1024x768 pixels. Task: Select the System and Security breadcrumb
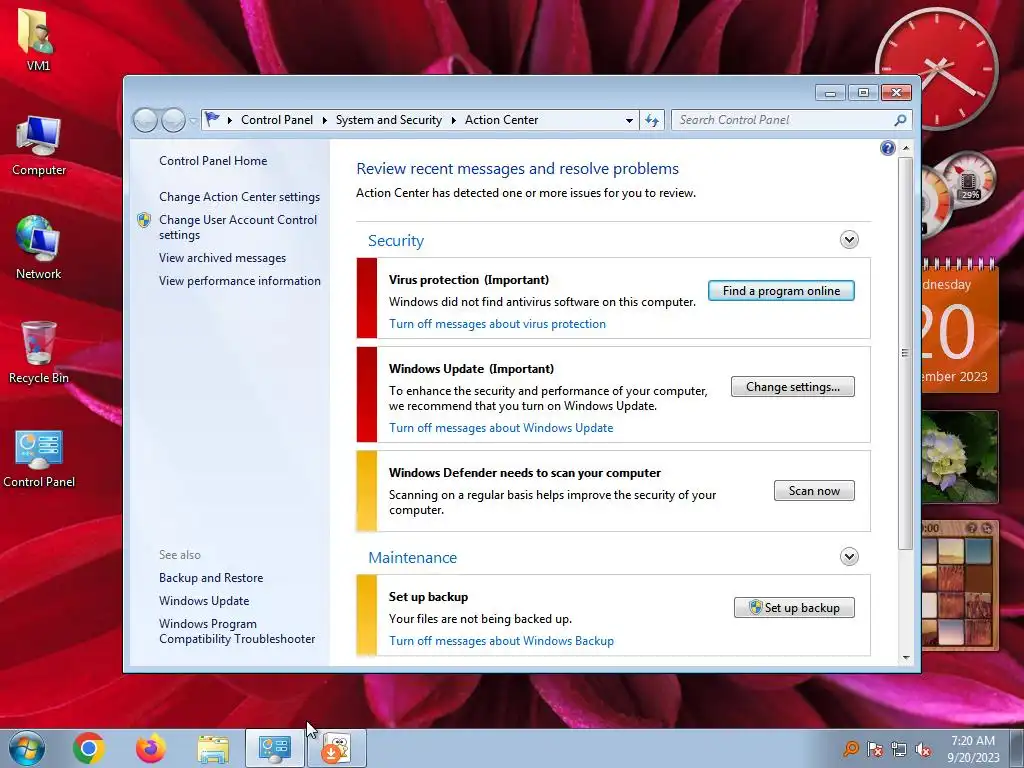coord(389,120)
